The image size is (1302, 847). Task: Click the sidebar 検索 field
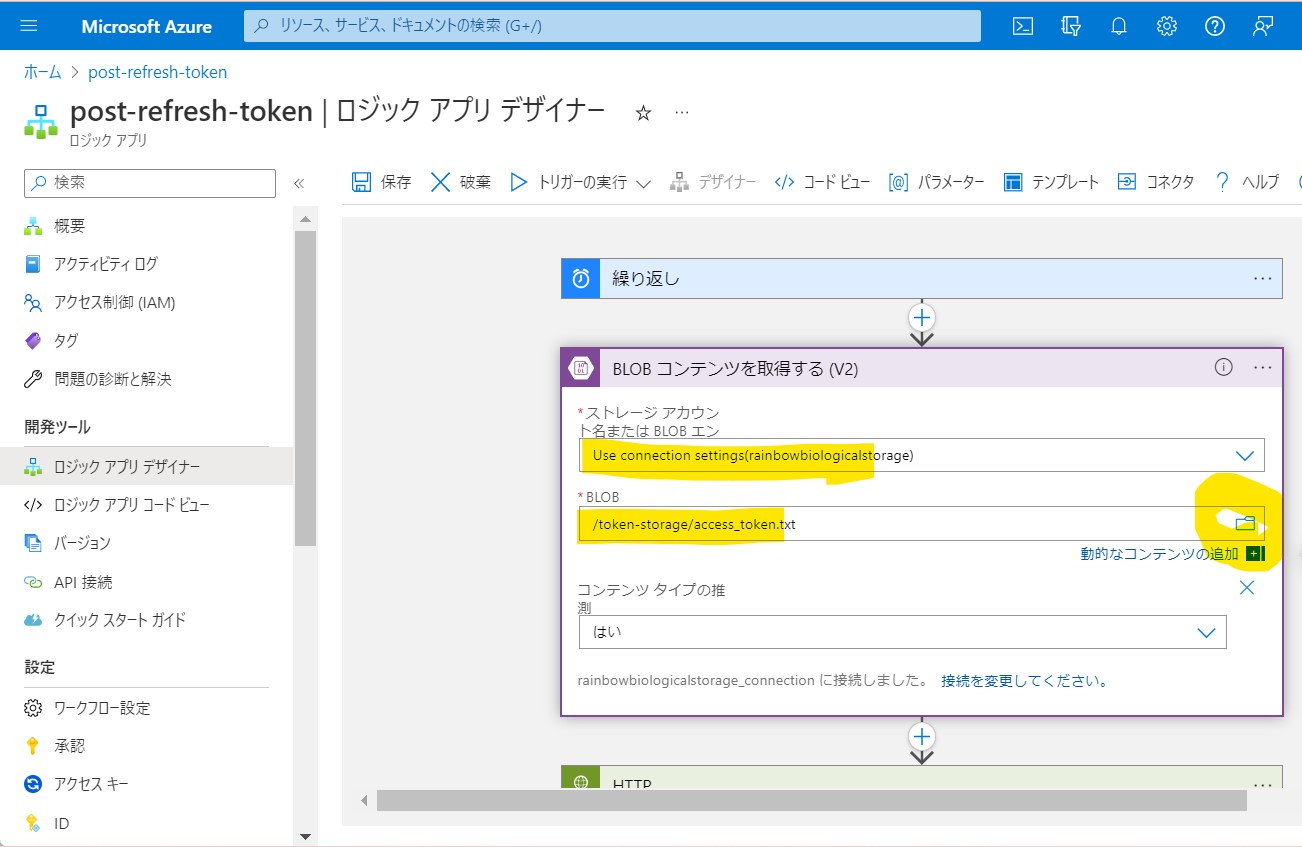click(150, 183)
